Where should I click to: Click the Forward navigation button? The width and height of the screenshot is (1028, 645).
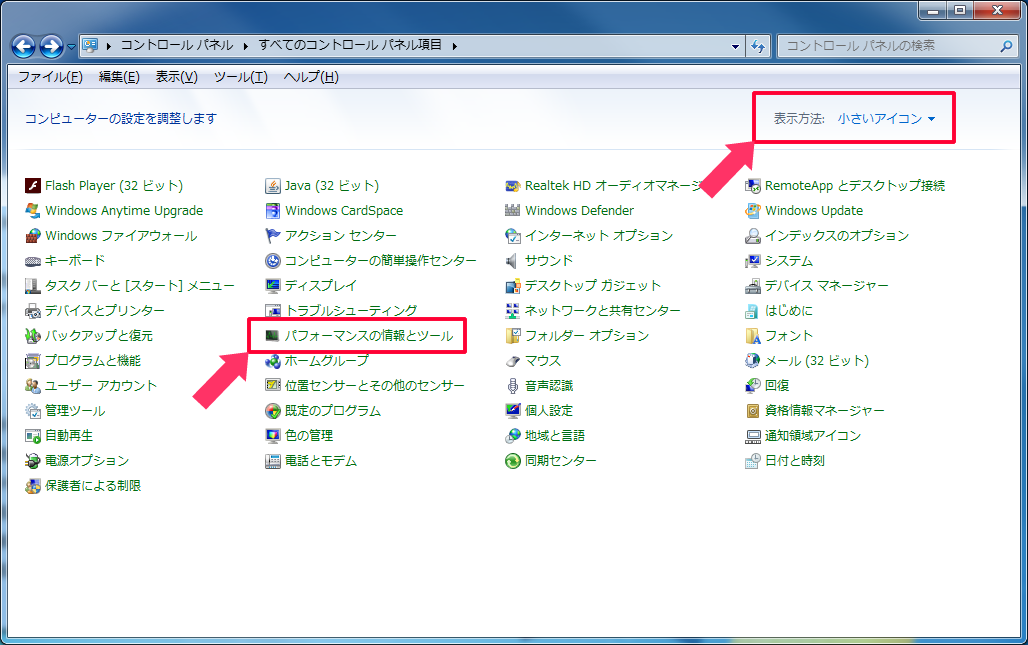tap(51, 46)
